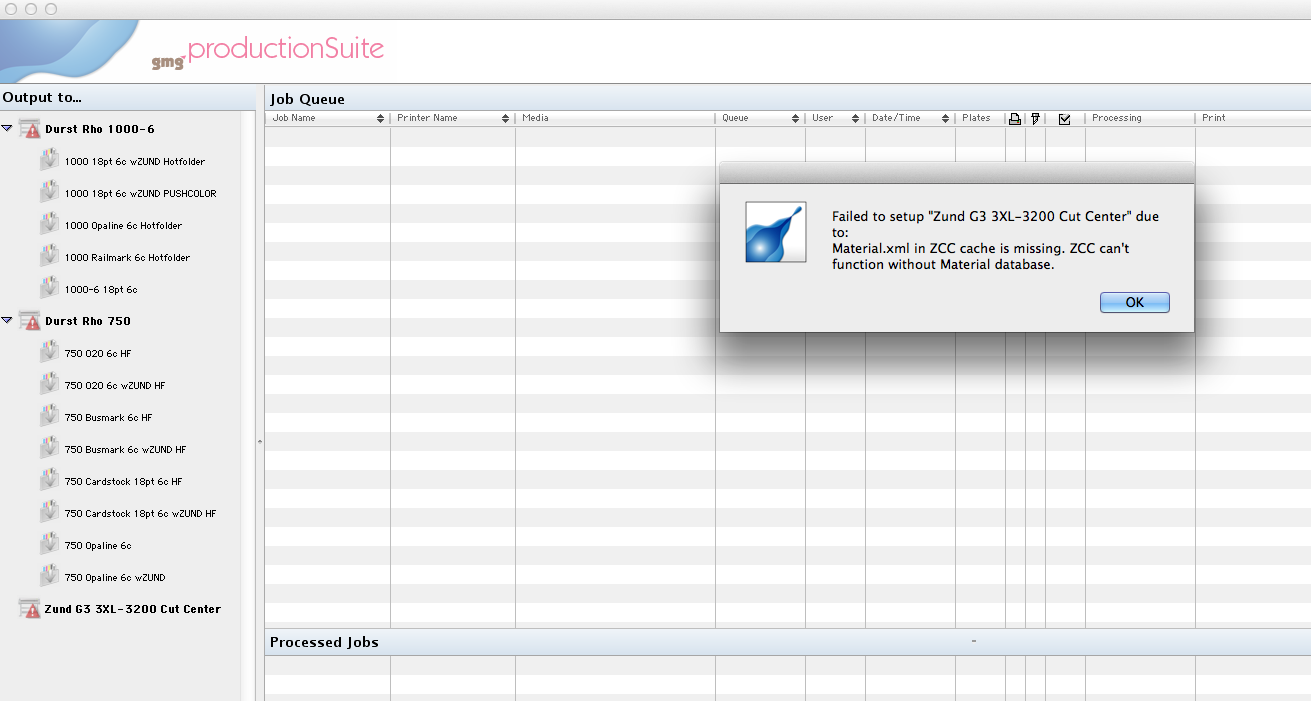Click the Plates column header
Viewport: 1311px width, 701px height.
pyautogui.click(x=980, y=118)
